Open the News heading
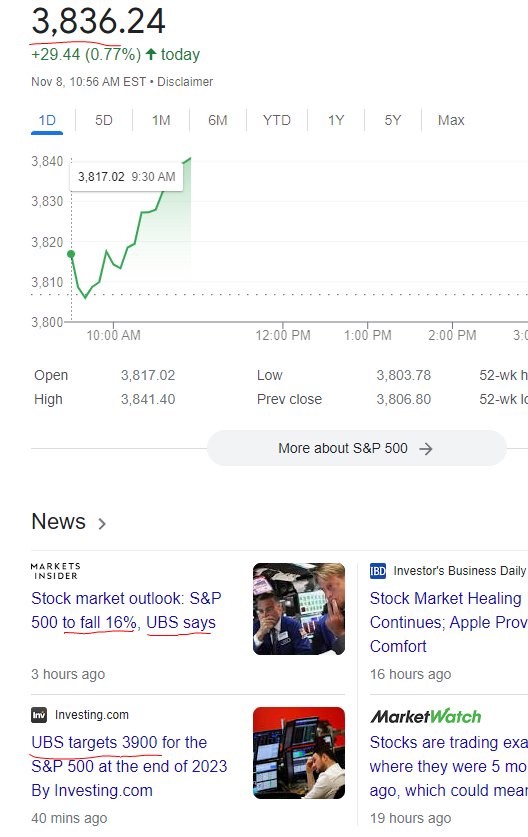Screen dimensions: 528x837 point(58,522)
